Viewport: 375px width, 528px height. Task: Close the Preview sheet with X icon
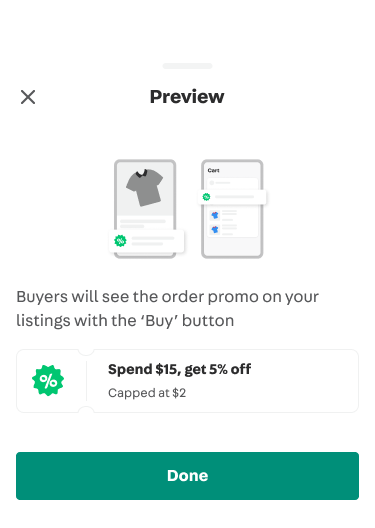28,97
